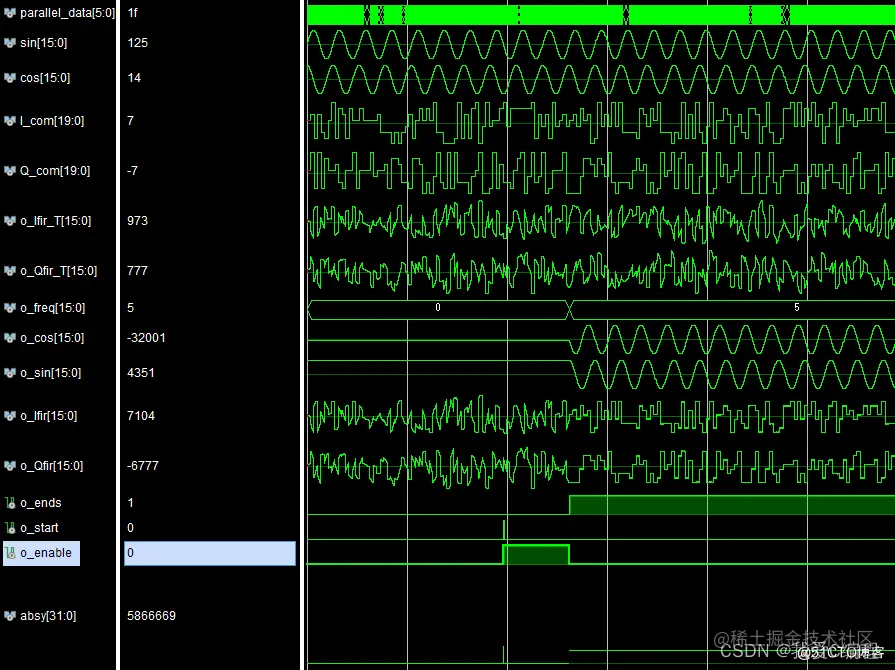
Task: Click the bus icon beside o_Ifir[15:0]
Action: click(x=10, y=415)
